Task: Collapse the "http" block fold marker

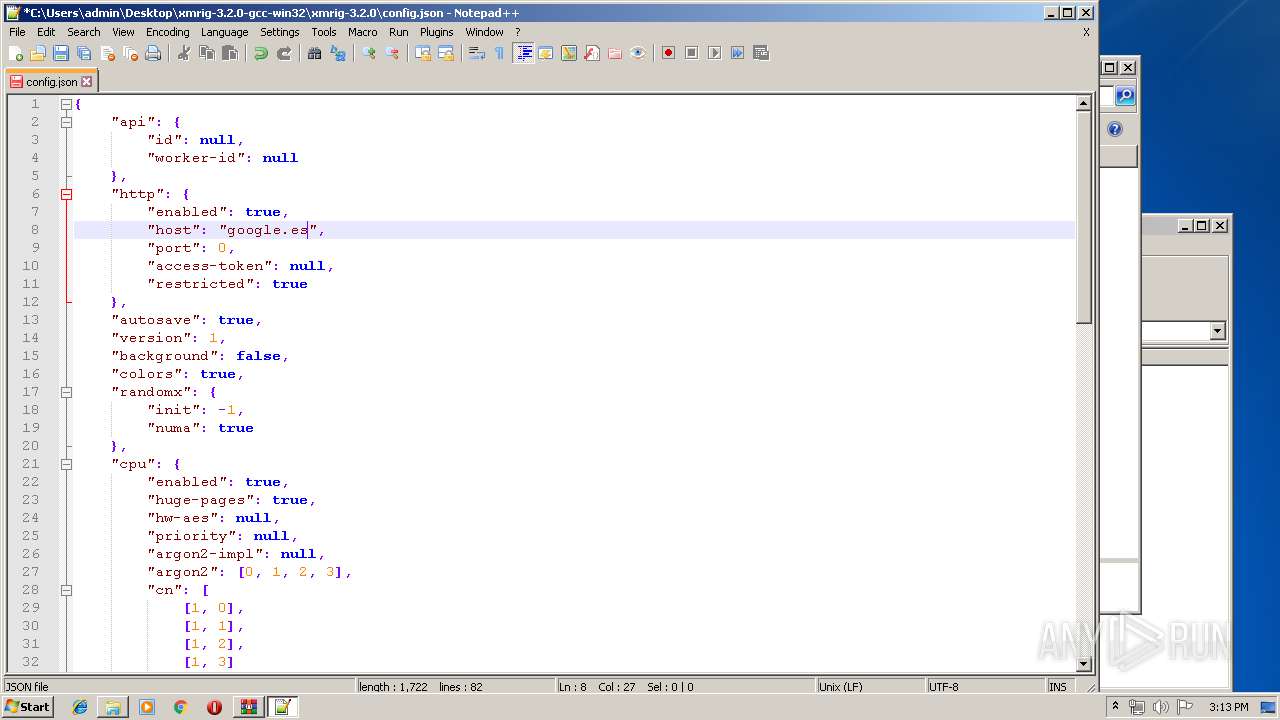Action: click(x=67, y=194)
